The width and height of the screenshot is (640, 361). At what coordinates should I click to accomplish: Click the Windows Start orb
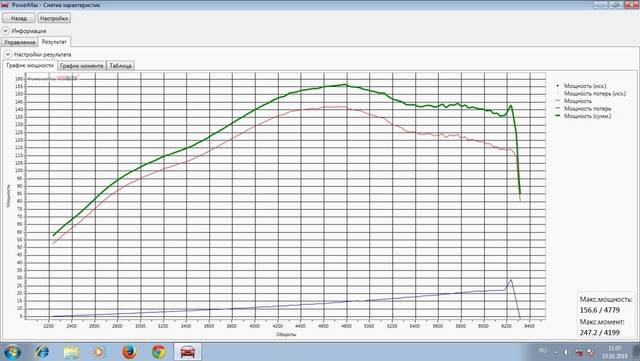click(x=12, y=352)
